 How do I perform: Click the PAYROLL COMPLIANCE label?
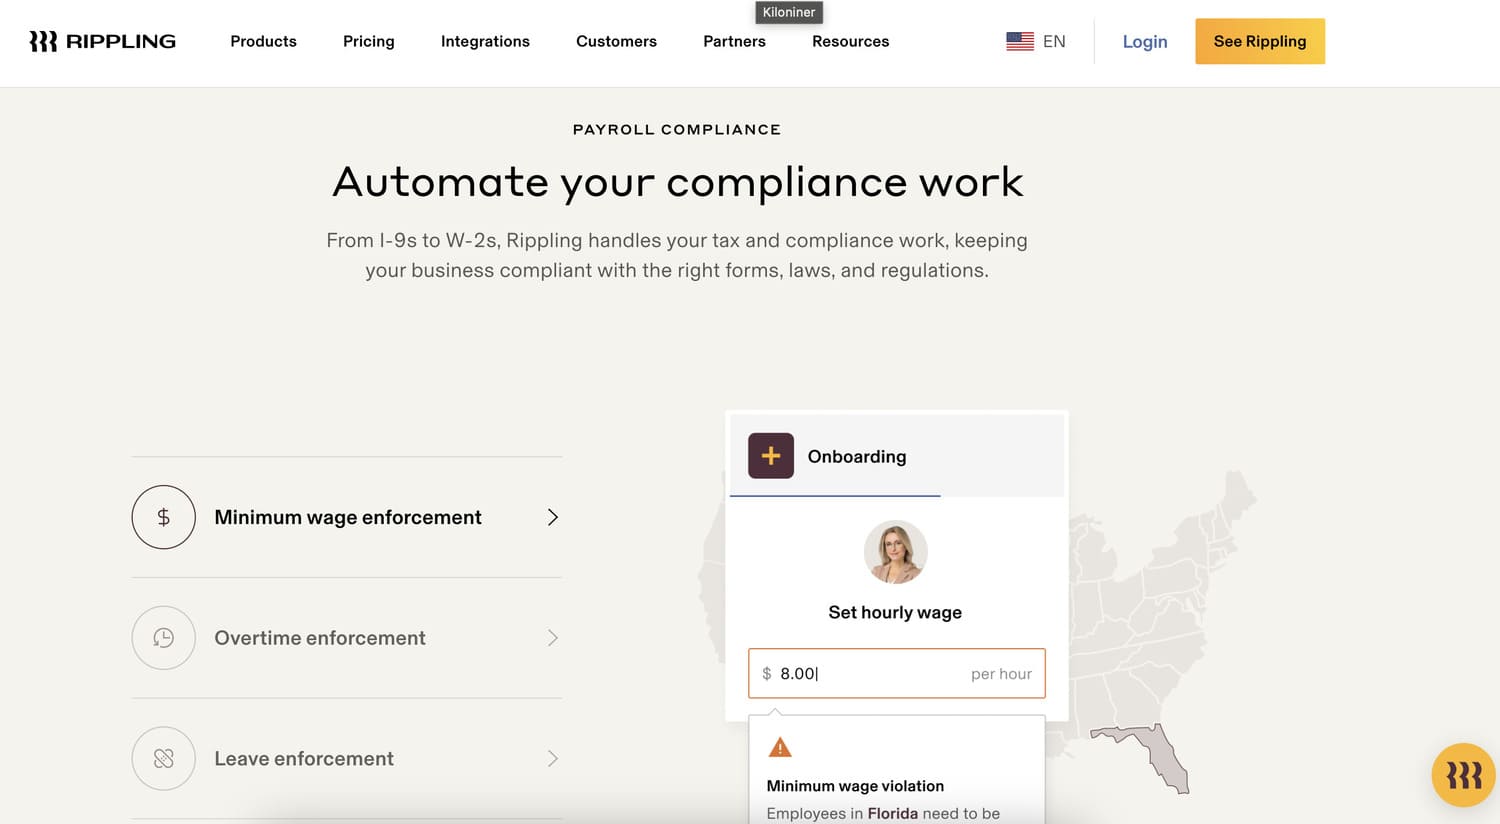coord(677,129)
